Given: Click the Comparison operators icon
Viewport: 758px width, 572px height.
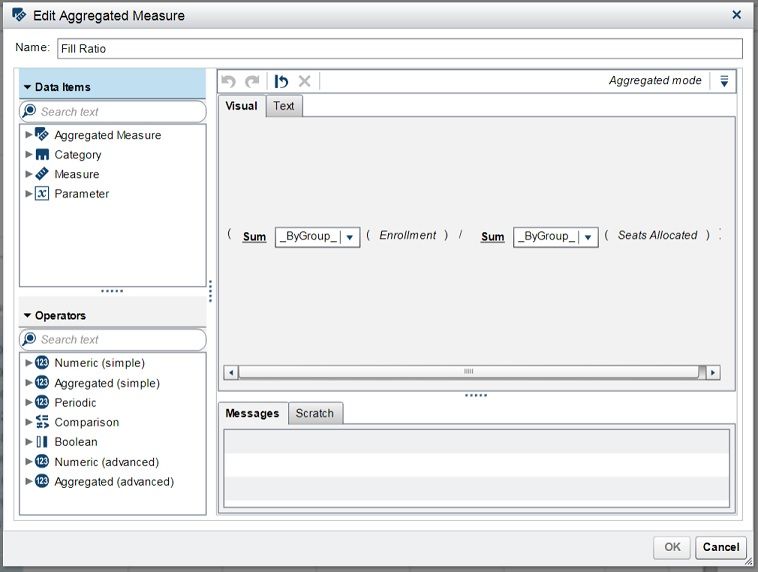Looking at the screenshot, I should pyautogui.click(x=42, y=422).
